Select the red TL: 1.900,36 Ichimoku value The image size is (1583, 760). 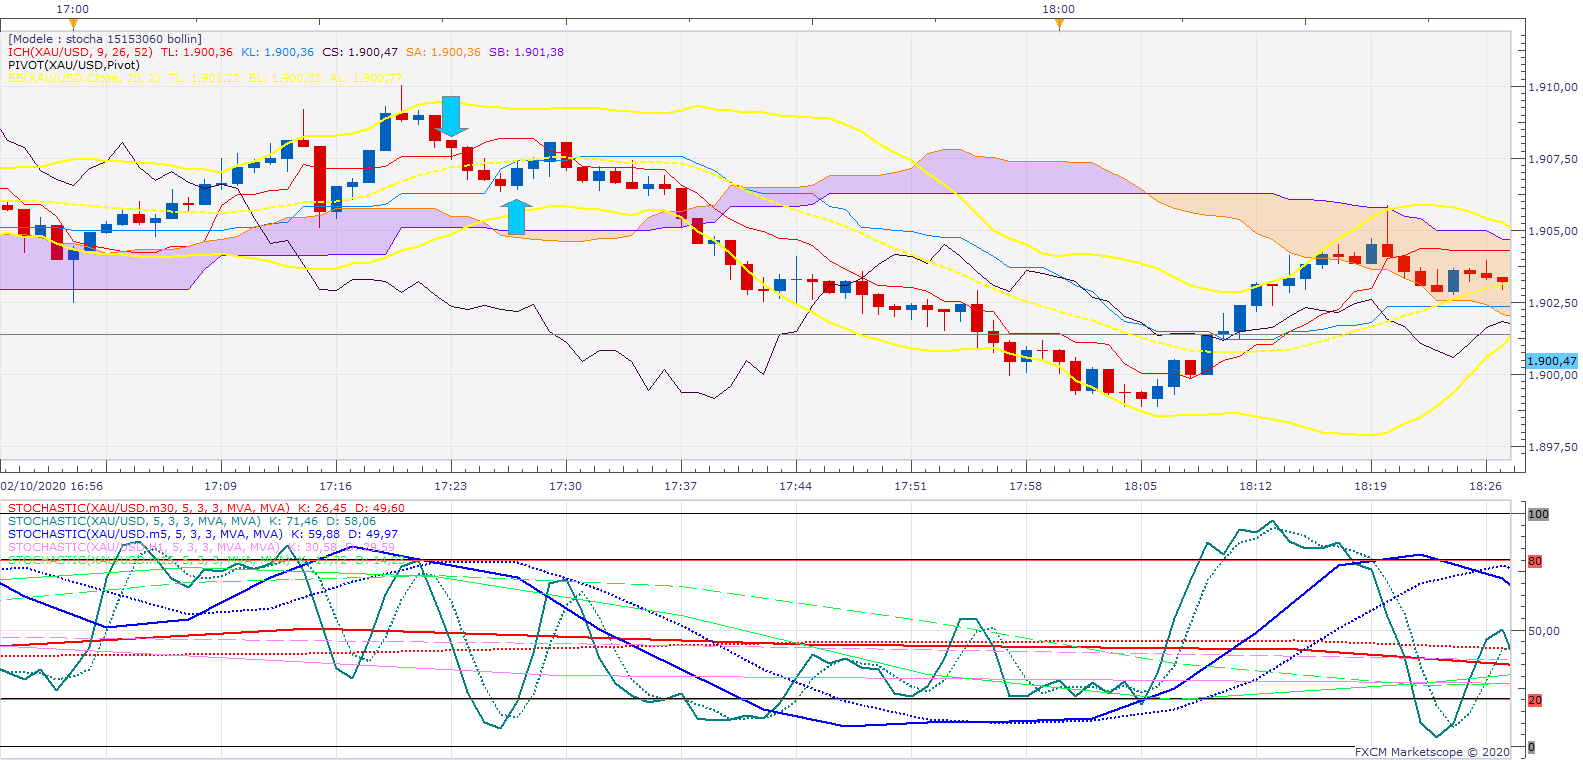(197, 52)
